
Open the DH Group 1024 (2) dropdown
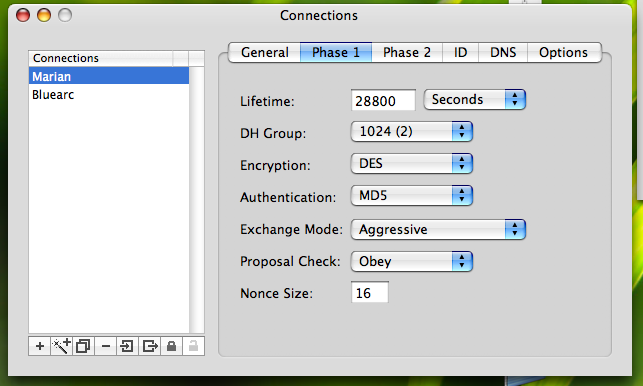click(x=412, y=132)
